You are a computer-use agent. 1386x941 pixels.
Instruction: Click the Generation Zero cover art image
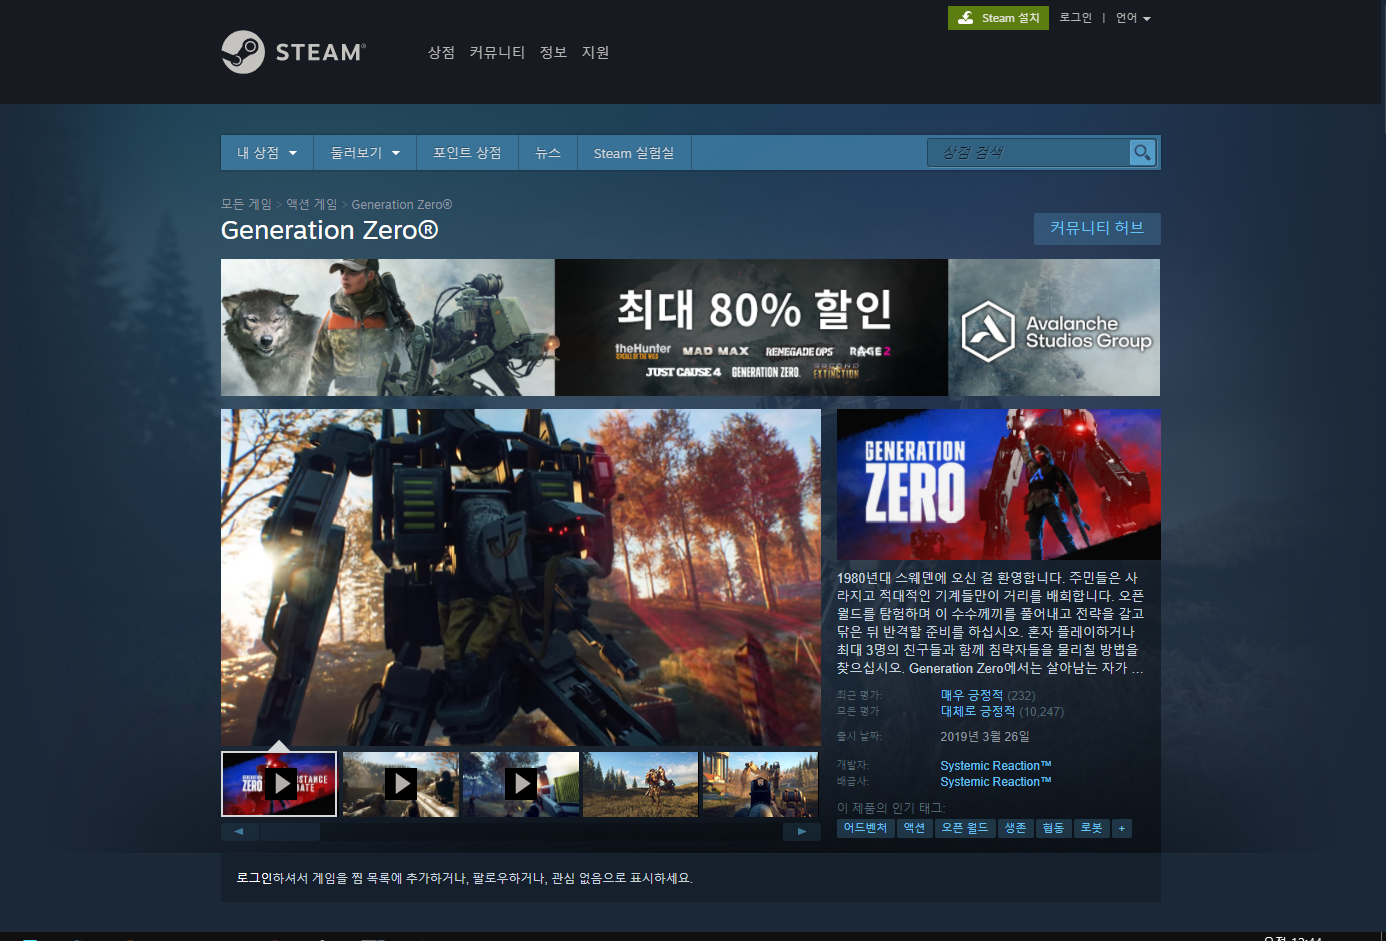coord(999,484)
